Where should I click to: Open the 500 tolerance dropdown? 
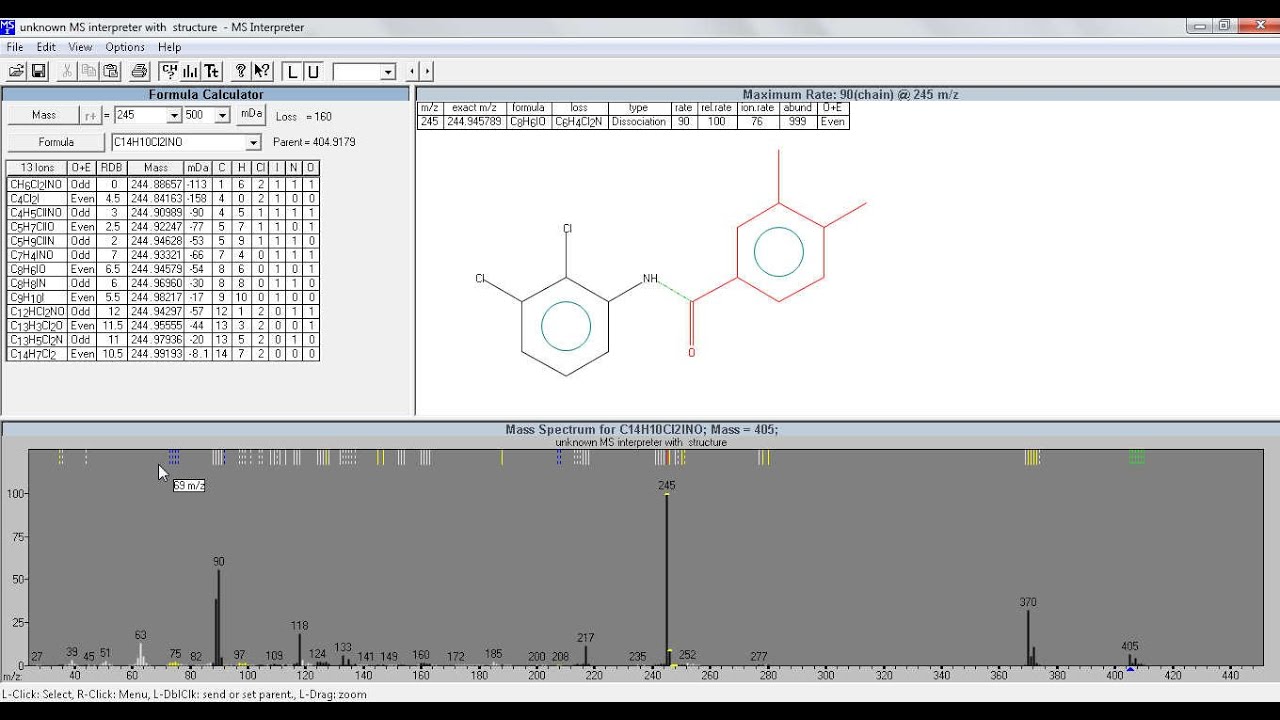(x=224, y=116)
